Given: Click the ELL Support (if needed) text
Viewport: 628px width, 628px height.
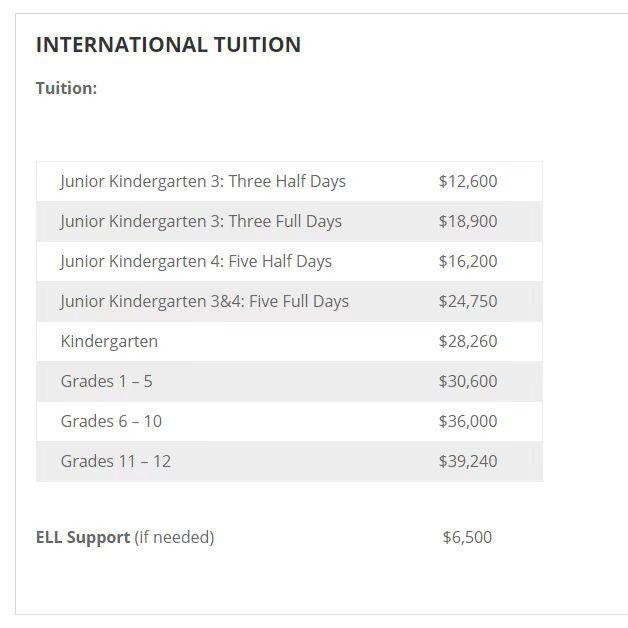Looking at the screenshot, I should pyautogui.click(x=125, y=537).
